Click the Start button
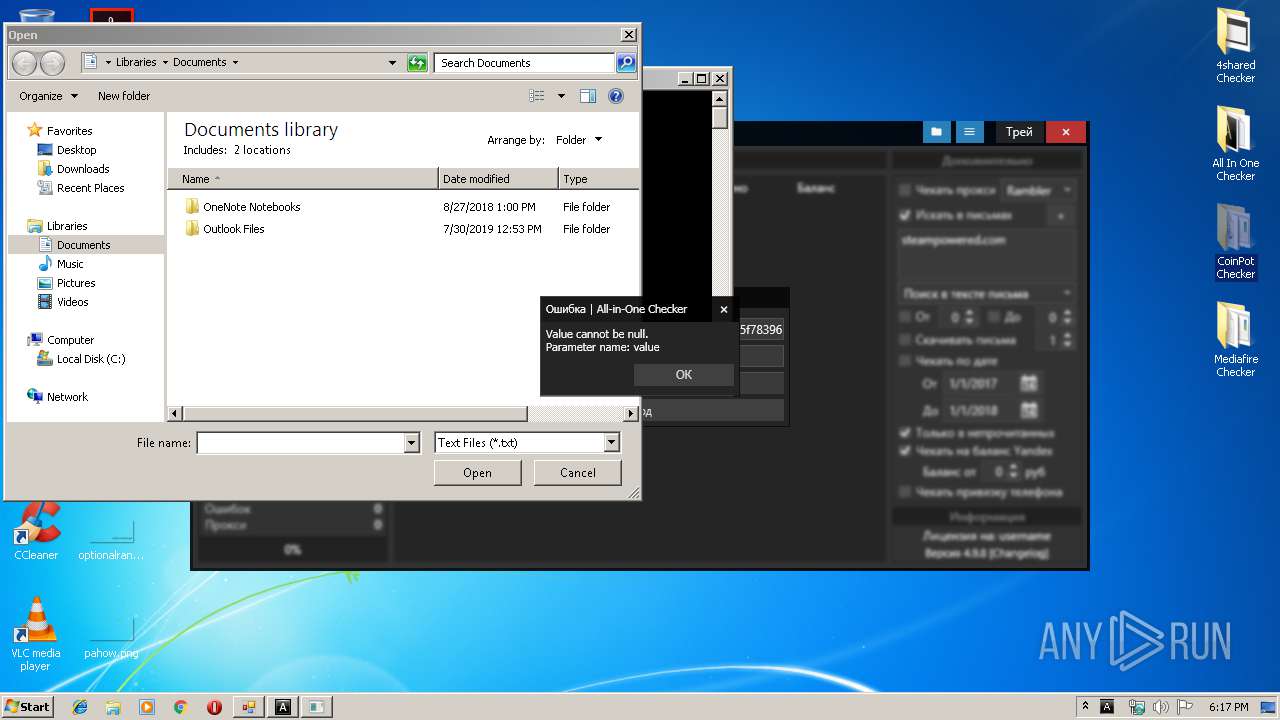Screen dimensions: 1280x720 click(x=27, y=707)
